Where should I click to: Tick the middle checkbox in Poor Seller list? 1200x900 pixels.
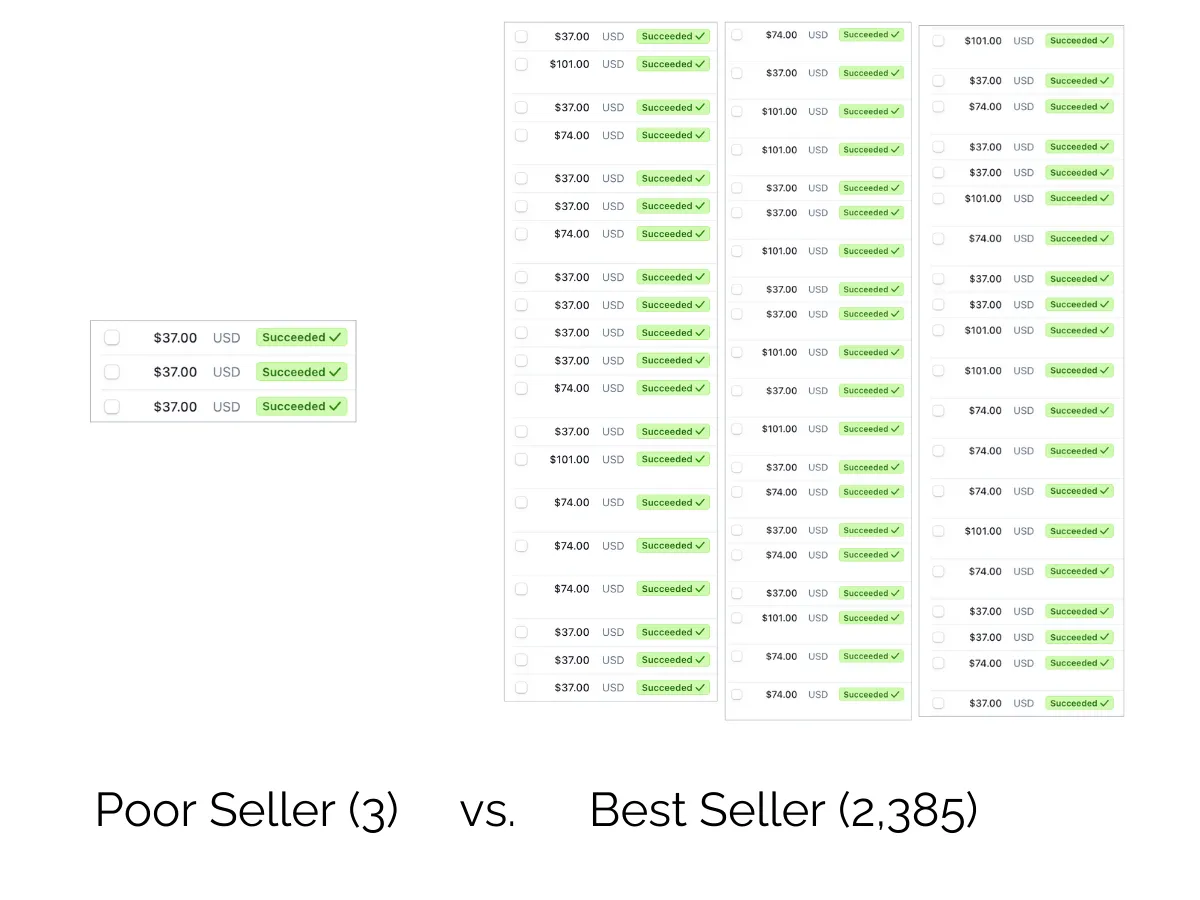tap(112, 372)
